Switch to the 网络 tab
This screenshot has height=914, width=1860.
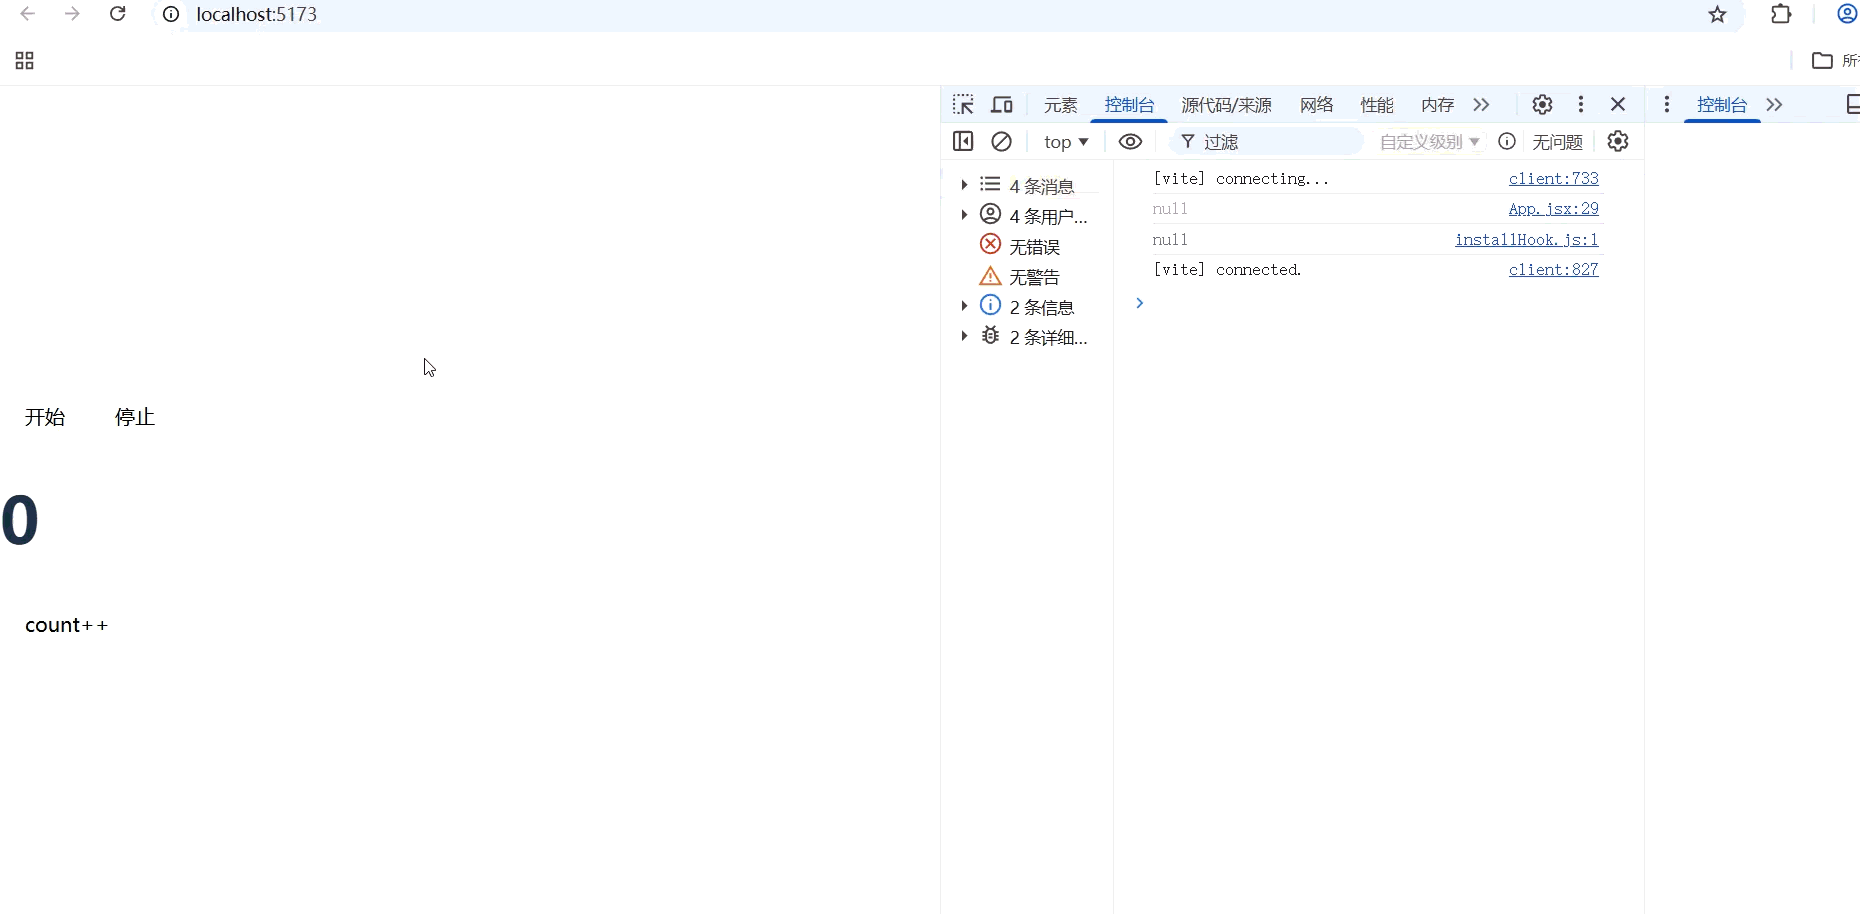pos(1315,105)
